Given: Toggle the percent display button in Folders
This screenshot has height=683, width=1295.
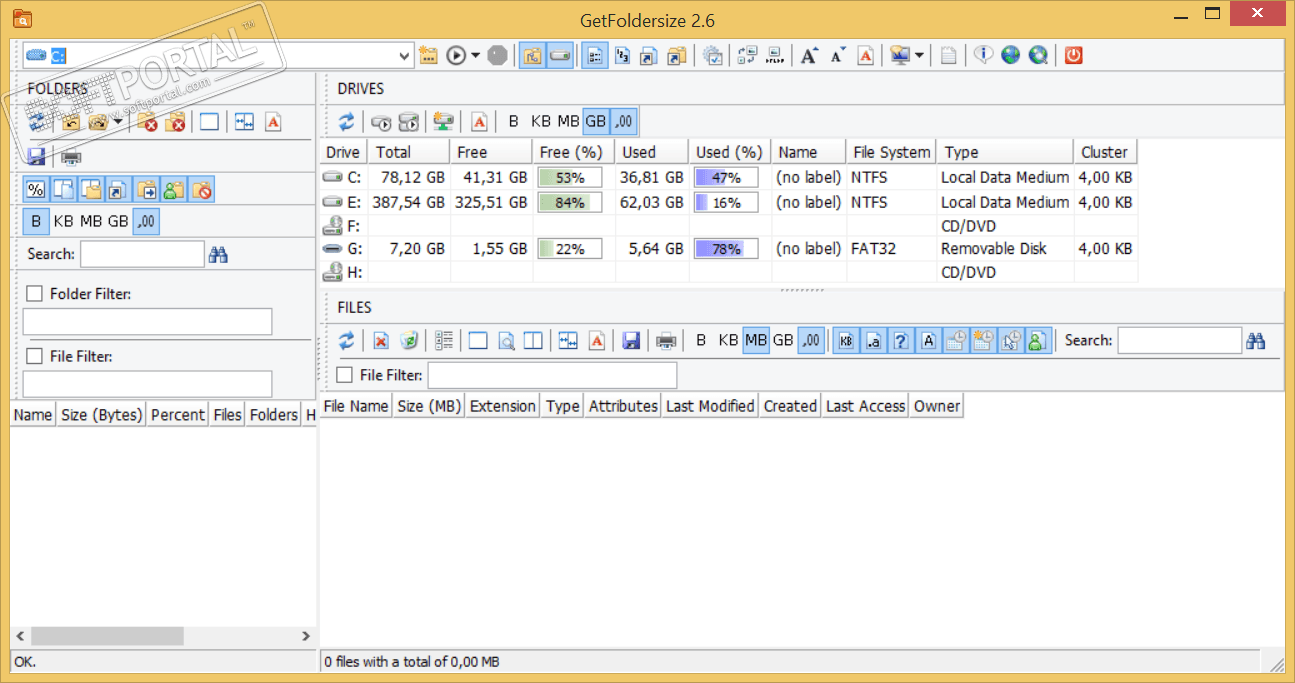Looking at the screenshot, I should (x=36, y=189).
